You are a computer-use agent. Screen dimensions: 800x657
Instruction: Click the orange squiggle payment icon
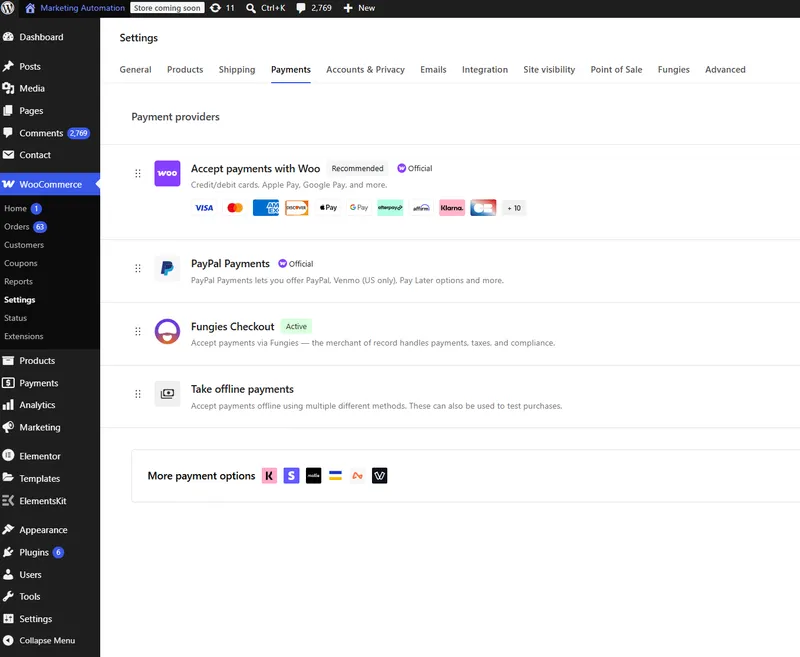coord(358,476)
